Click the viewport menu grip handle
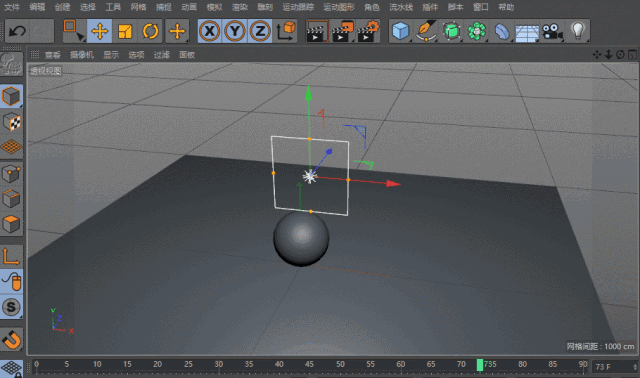The width and height of the screenshot is (640, 378). (35, 54)
